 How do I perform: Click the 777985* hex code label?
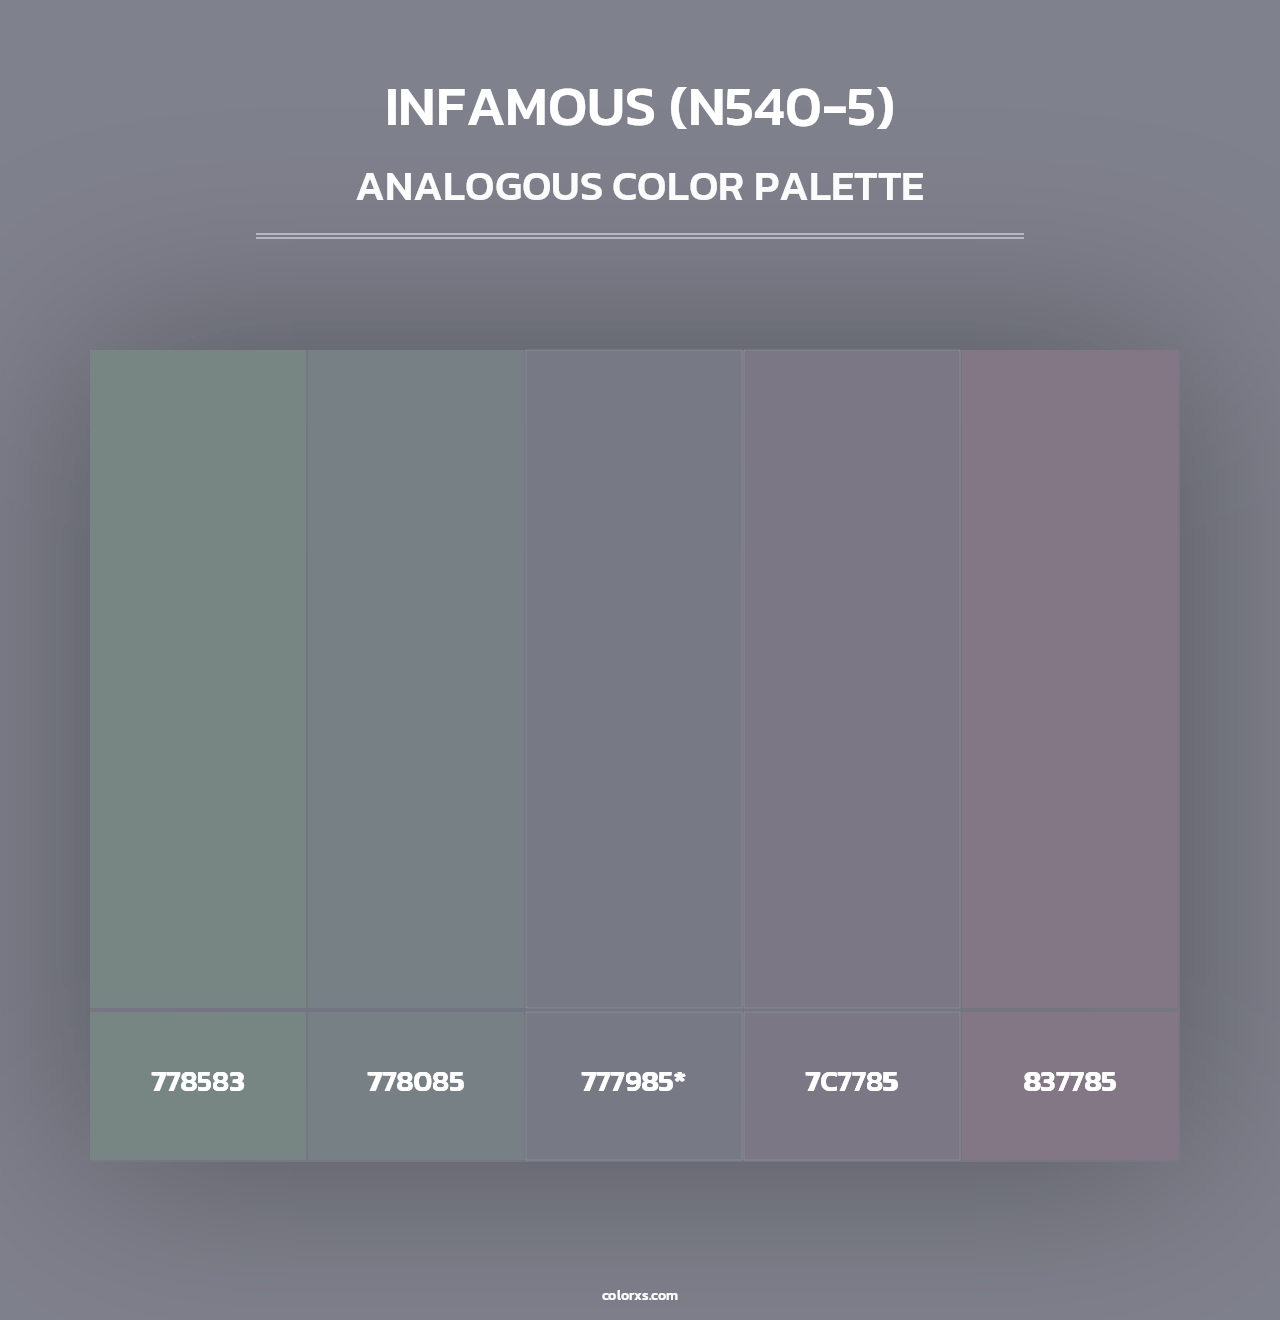[633, 1082]
